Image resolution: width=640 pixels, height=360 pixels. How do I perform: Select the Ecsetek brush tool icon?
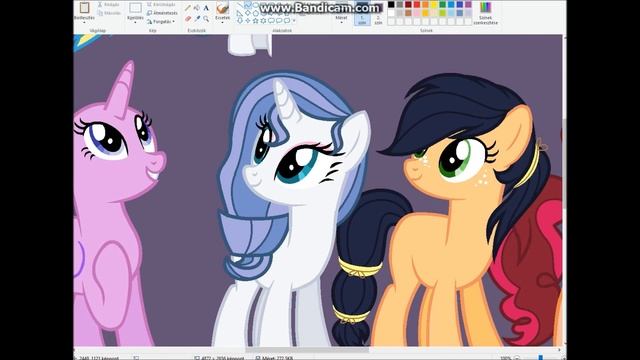click(222, 8)
